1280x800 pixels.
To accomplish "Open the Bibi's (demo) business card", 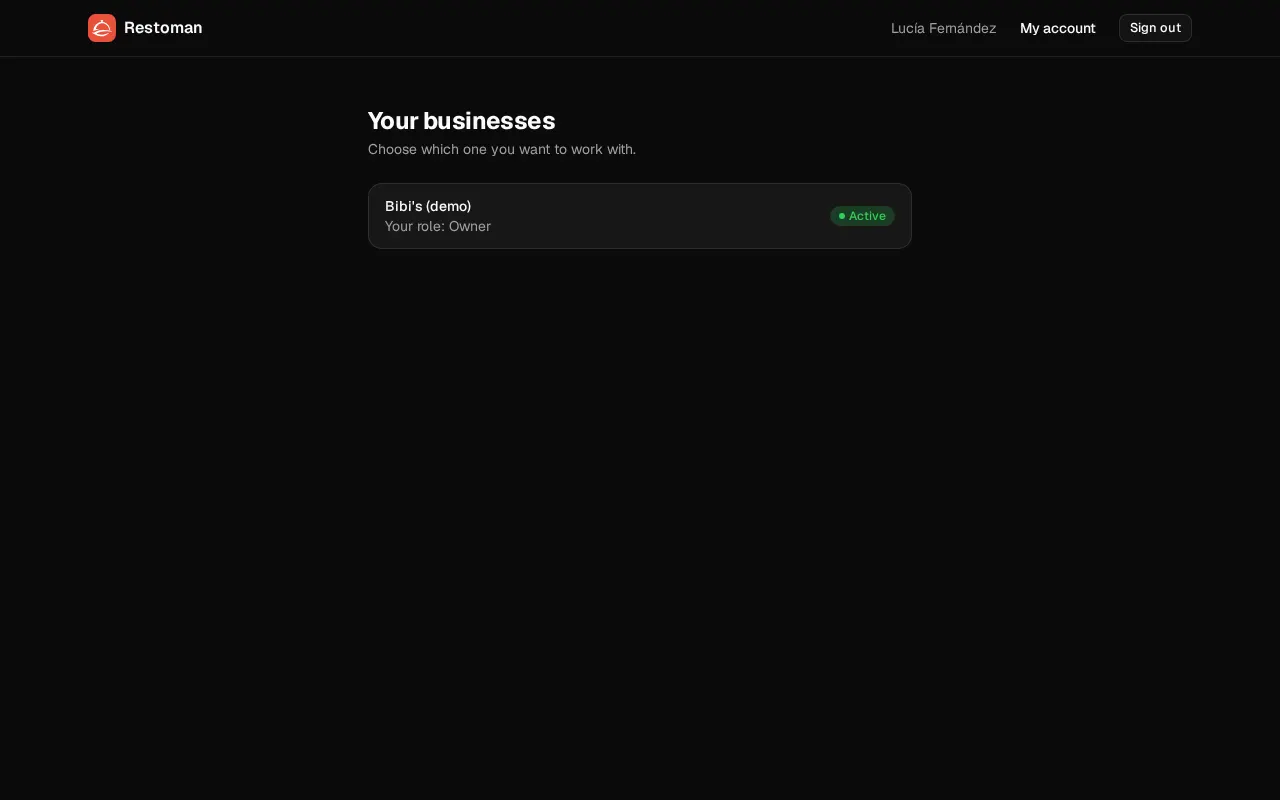I will (640, 216).
